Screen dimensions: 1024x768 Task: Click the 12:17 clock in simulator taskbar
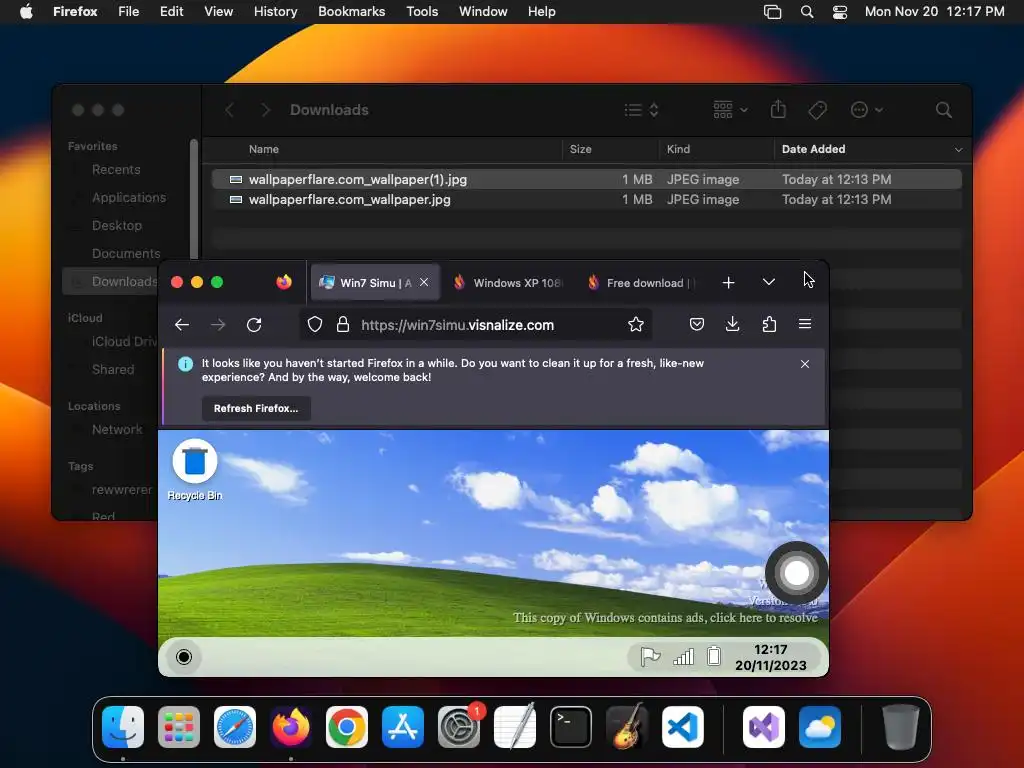coord(771,657)
